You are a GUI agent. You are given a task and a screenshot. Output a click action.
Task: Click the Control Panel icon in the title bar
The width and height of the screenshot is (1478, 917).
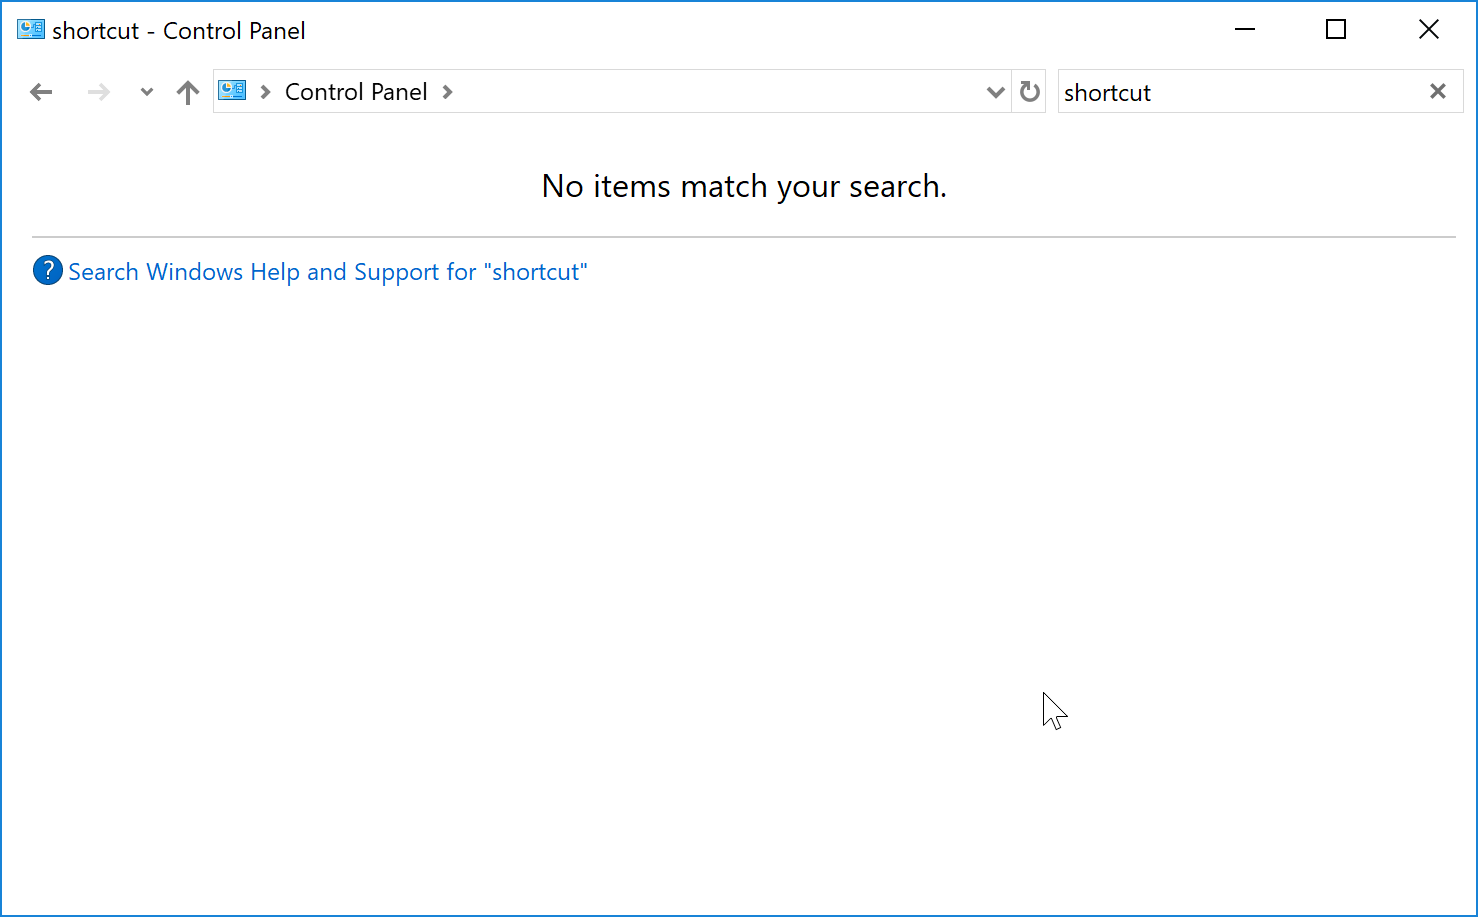click(29, 29)
